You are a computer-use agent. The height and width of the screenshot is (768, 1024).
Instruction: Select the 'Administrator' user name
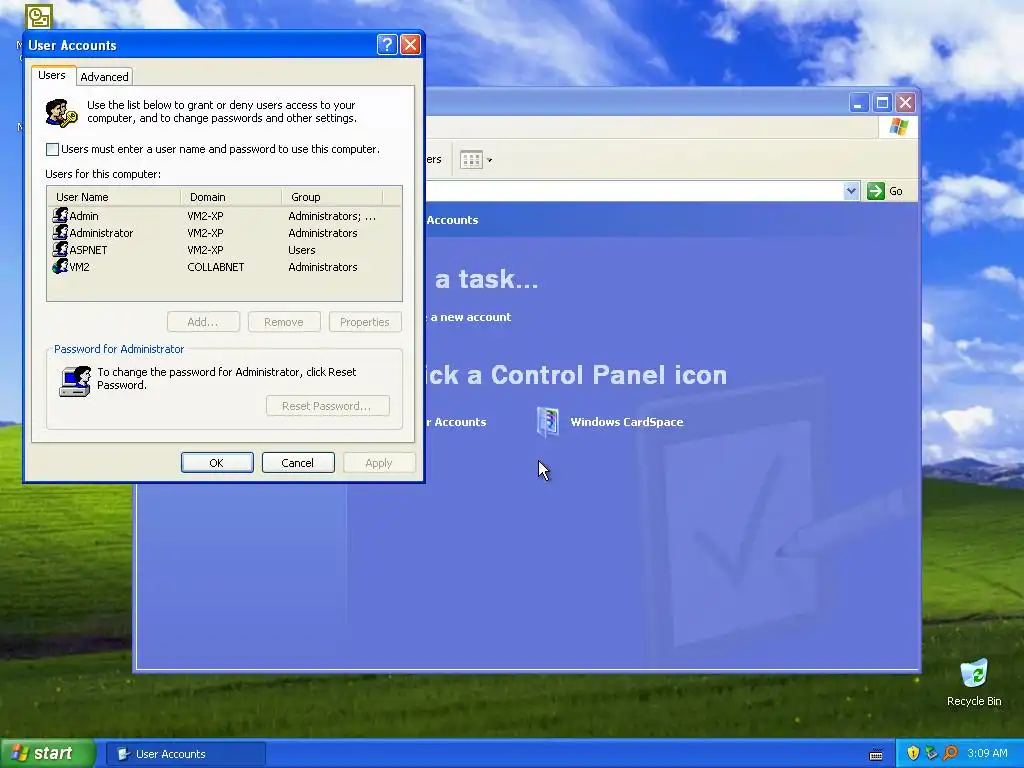[x=101, y=233]
